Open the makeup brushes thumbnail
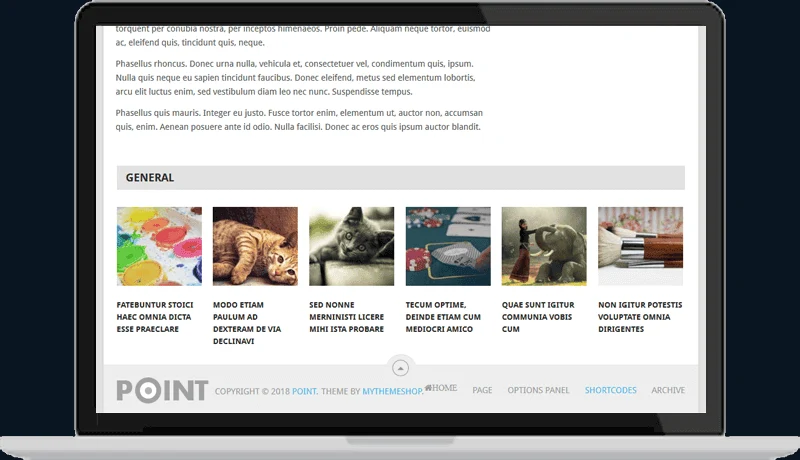 click(640, 246)
